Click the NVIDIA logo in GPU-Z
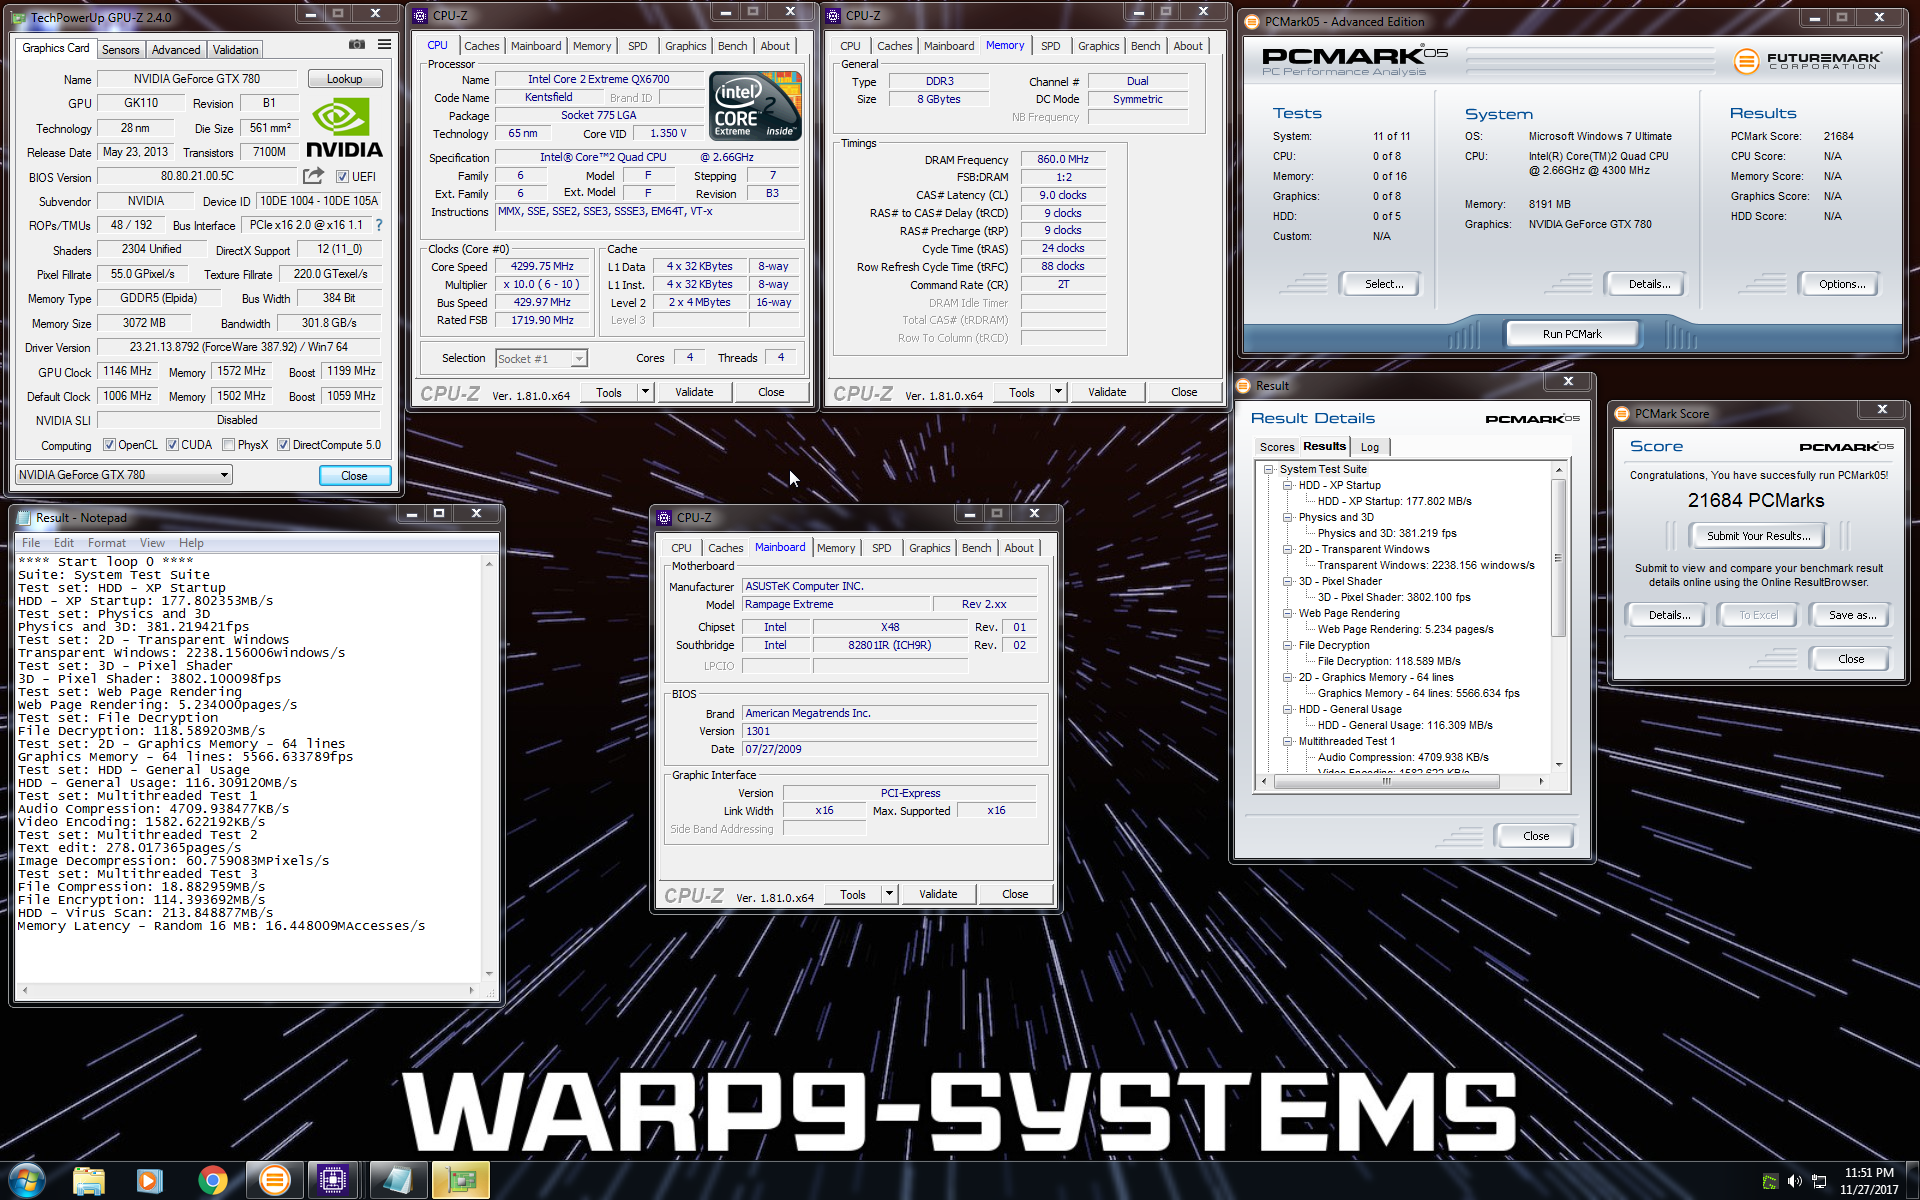Screen dimensions: 1920x1200 [x=344, y=129]
